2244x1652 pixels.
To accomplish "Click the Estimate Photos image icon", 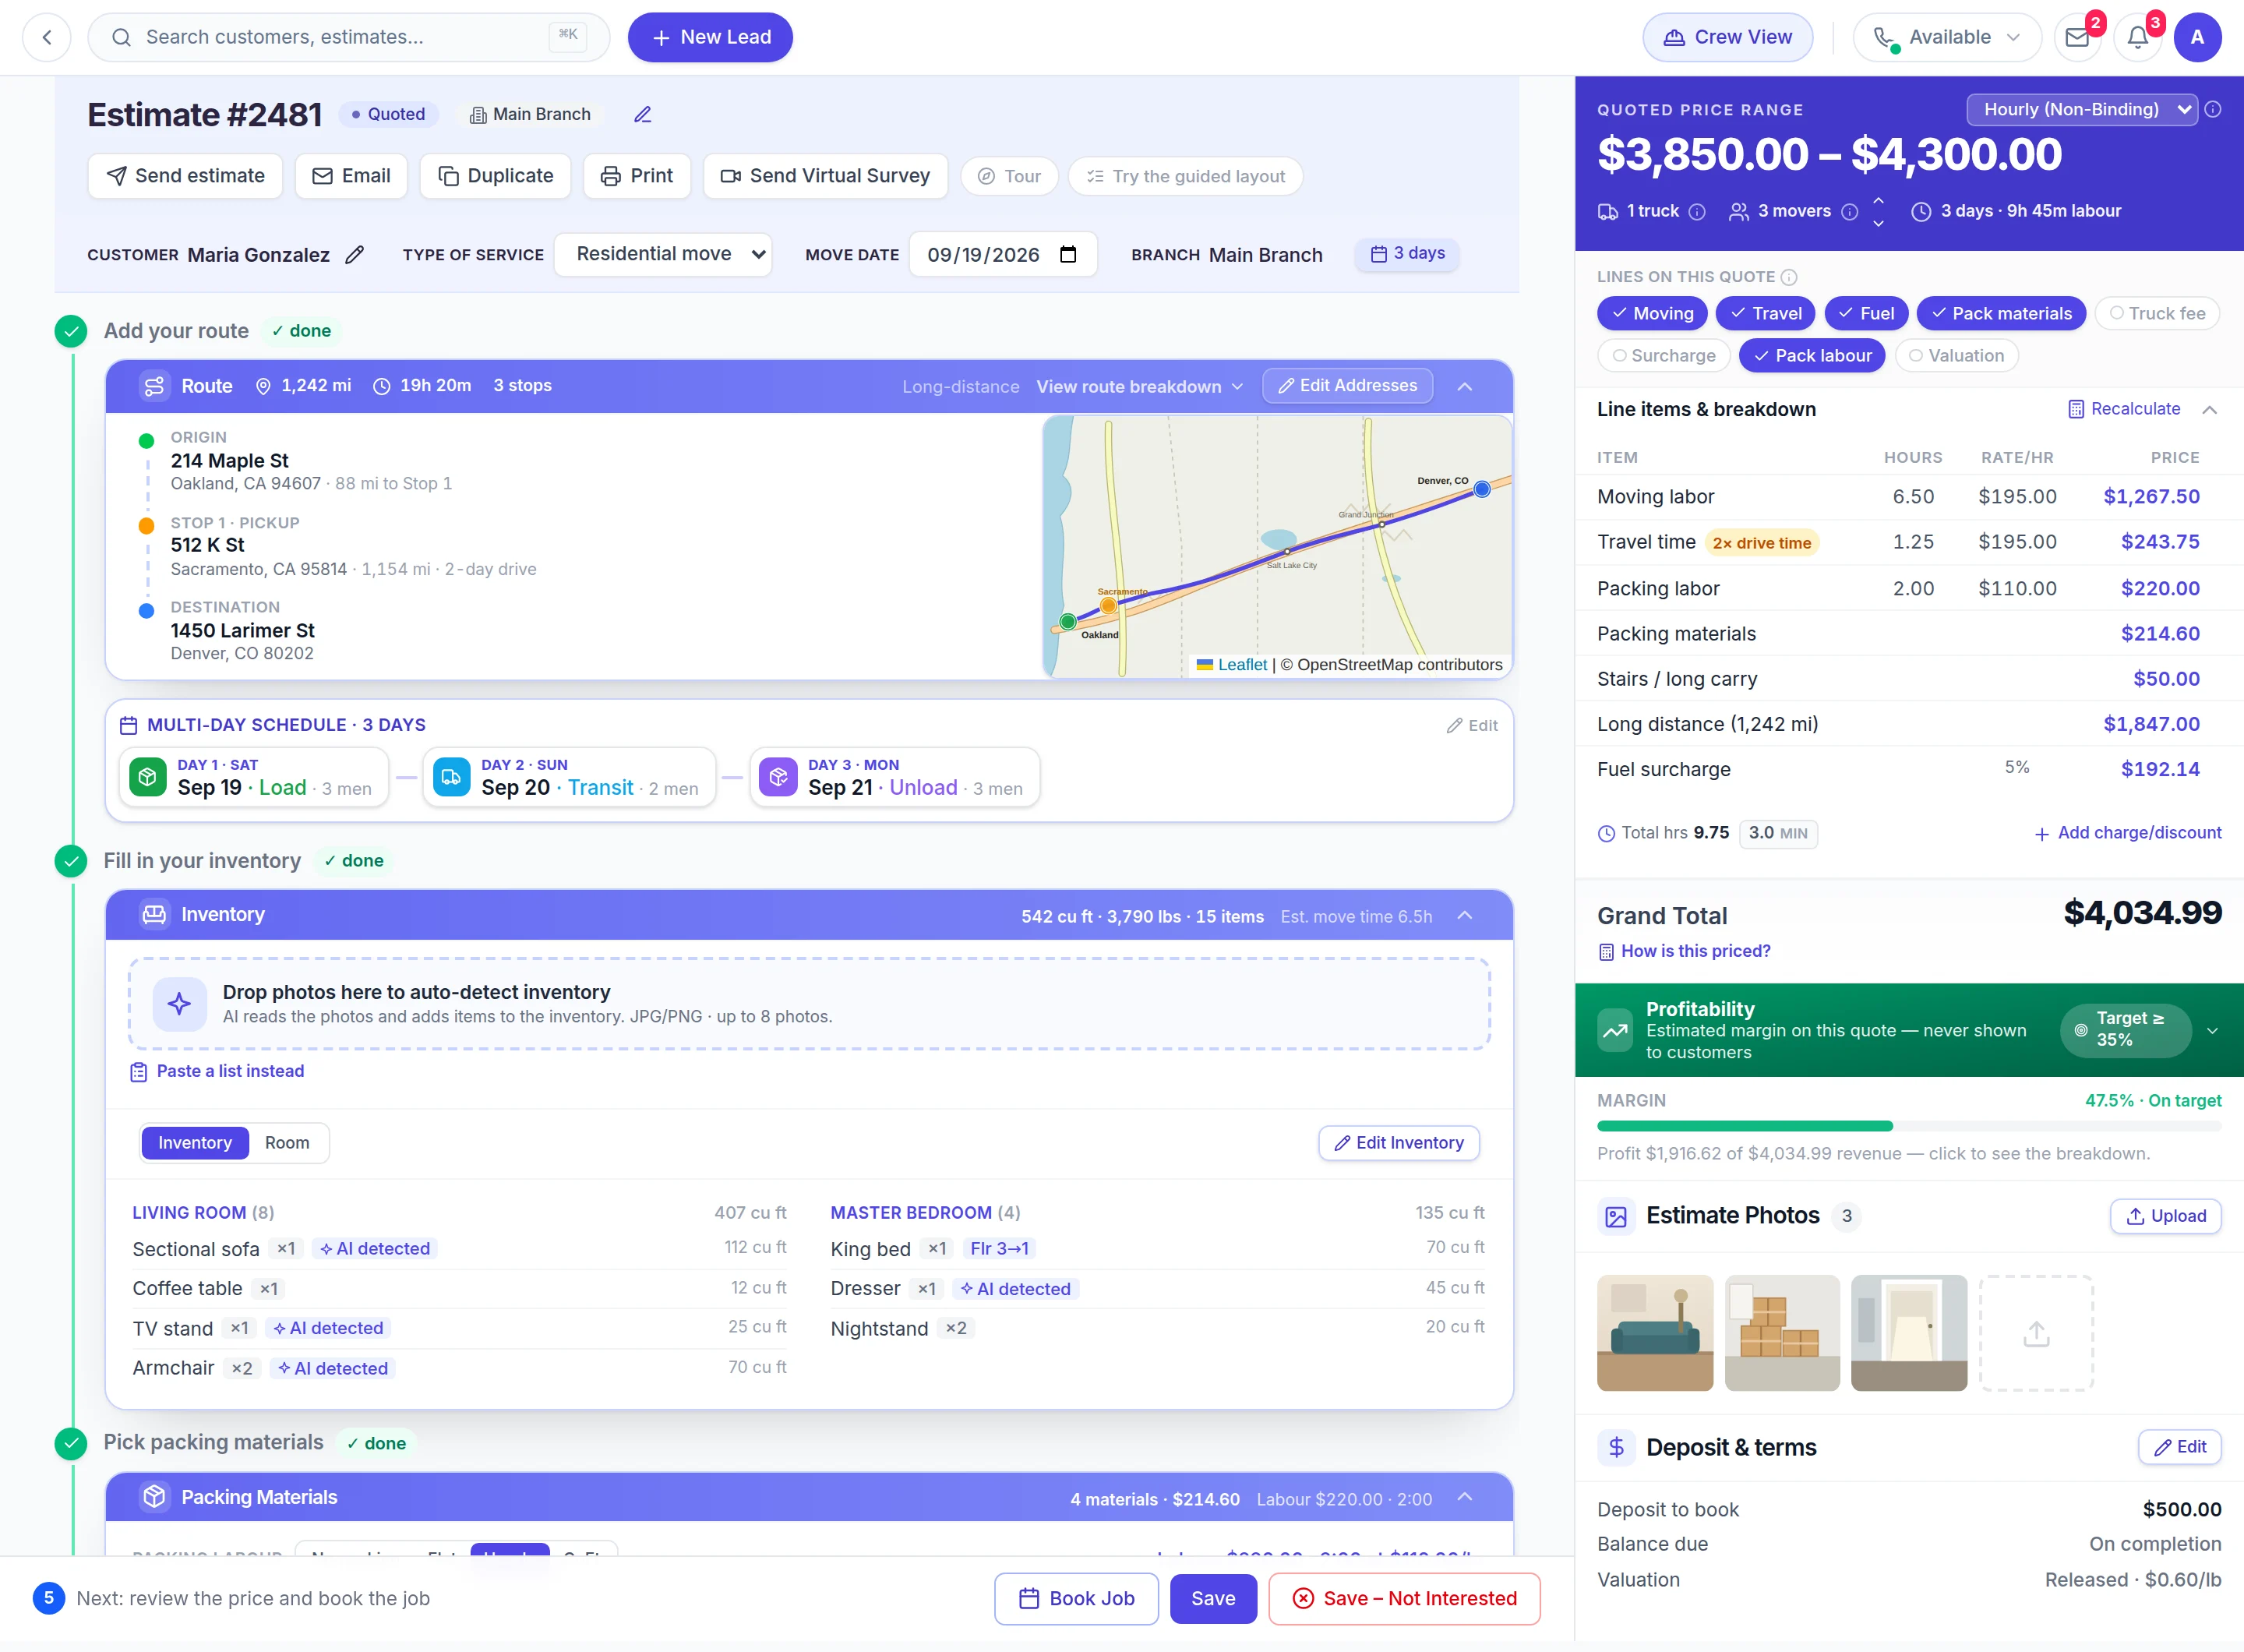I will pyautogui.click(x=1616, y=1216).
